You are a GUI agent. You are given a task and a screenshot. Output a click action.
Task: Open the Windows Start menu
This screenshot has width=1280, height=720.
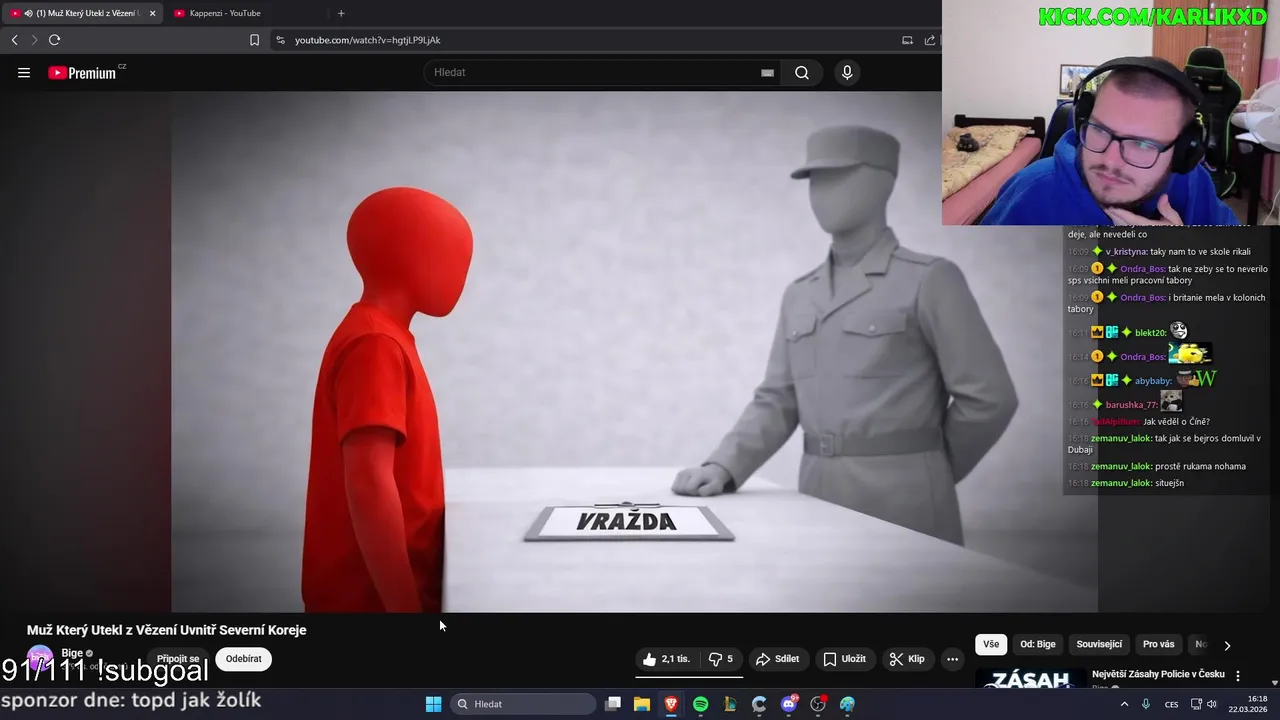[x=433, y=704]
